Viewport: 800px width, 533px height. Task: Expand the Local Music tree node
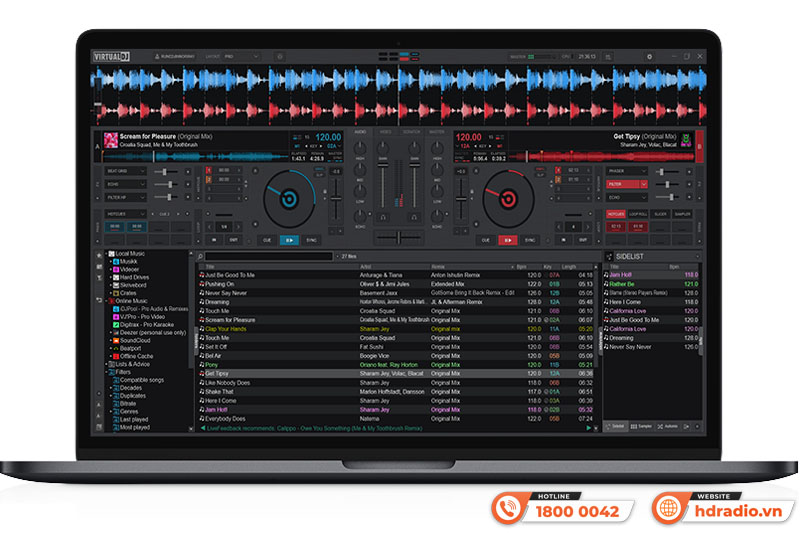tap(107, 253)
